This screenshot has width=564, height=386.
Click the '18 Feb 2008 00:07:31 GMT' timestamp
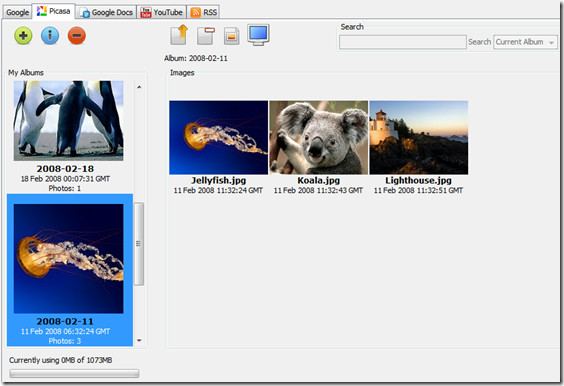tap(65, 179)
